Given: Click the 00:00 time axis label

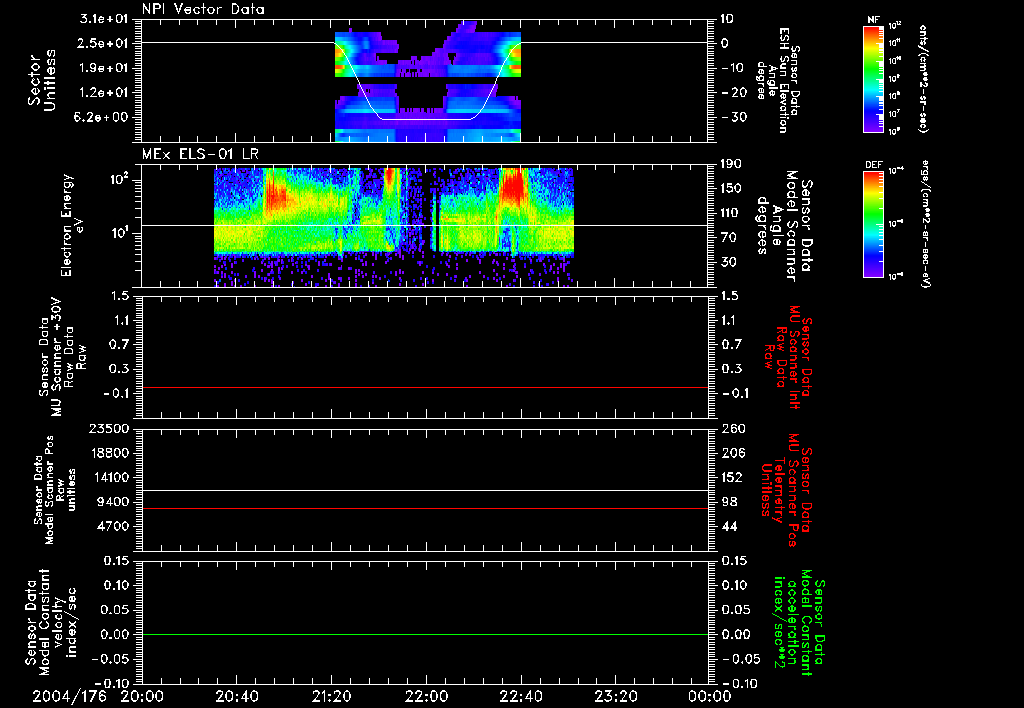Looking at the screenshot, I should (x=710, y=696).
